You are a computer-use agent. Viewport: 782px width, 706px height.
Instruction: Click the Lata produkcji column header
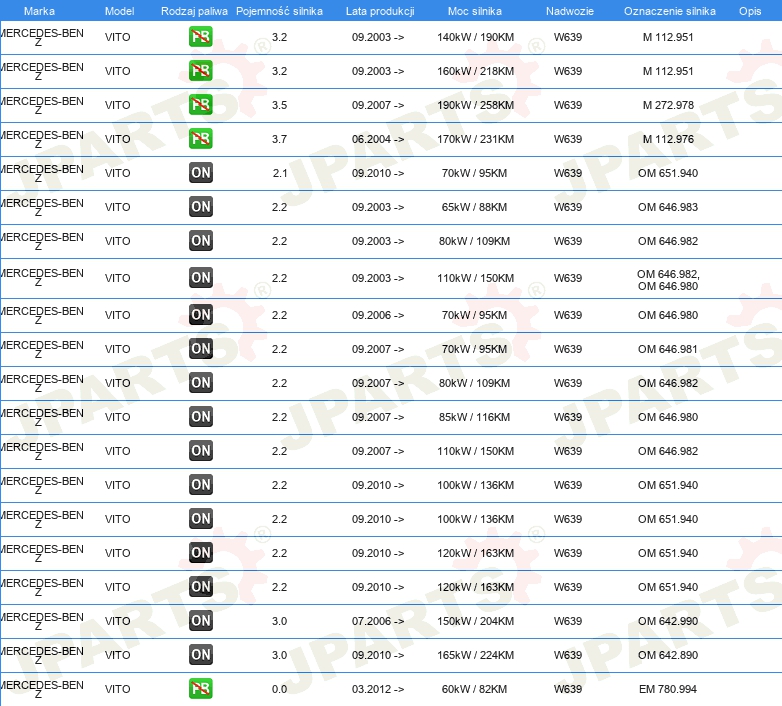[380, 11]
